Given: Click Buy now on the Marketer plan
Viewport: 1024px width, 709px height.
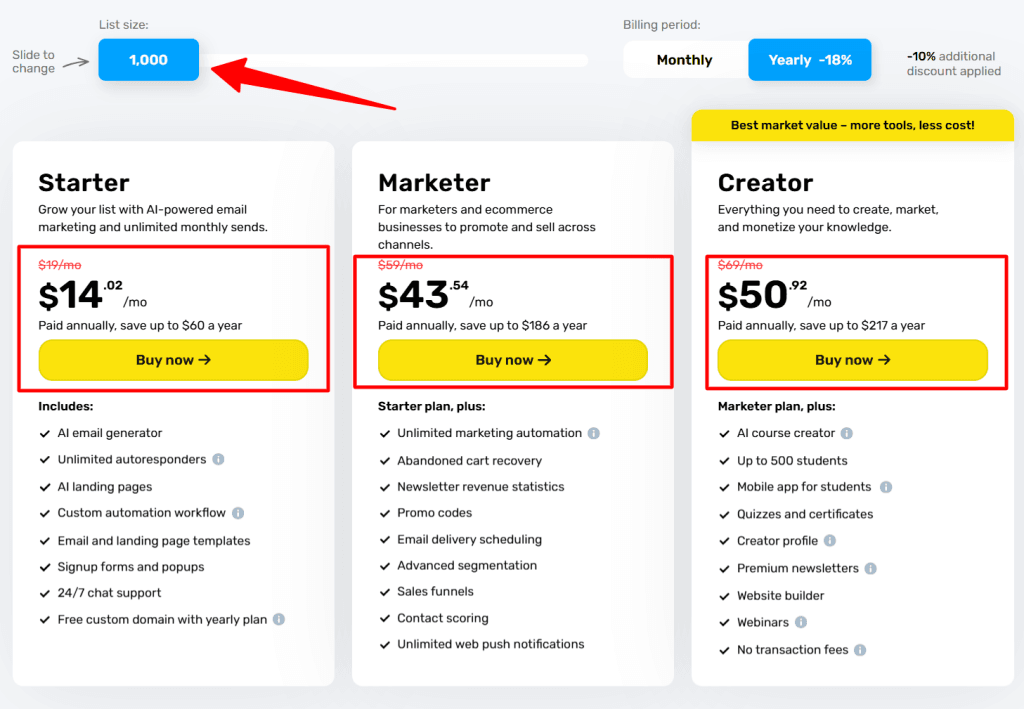Looking at the screenshot, I should (x=513, y=360).
